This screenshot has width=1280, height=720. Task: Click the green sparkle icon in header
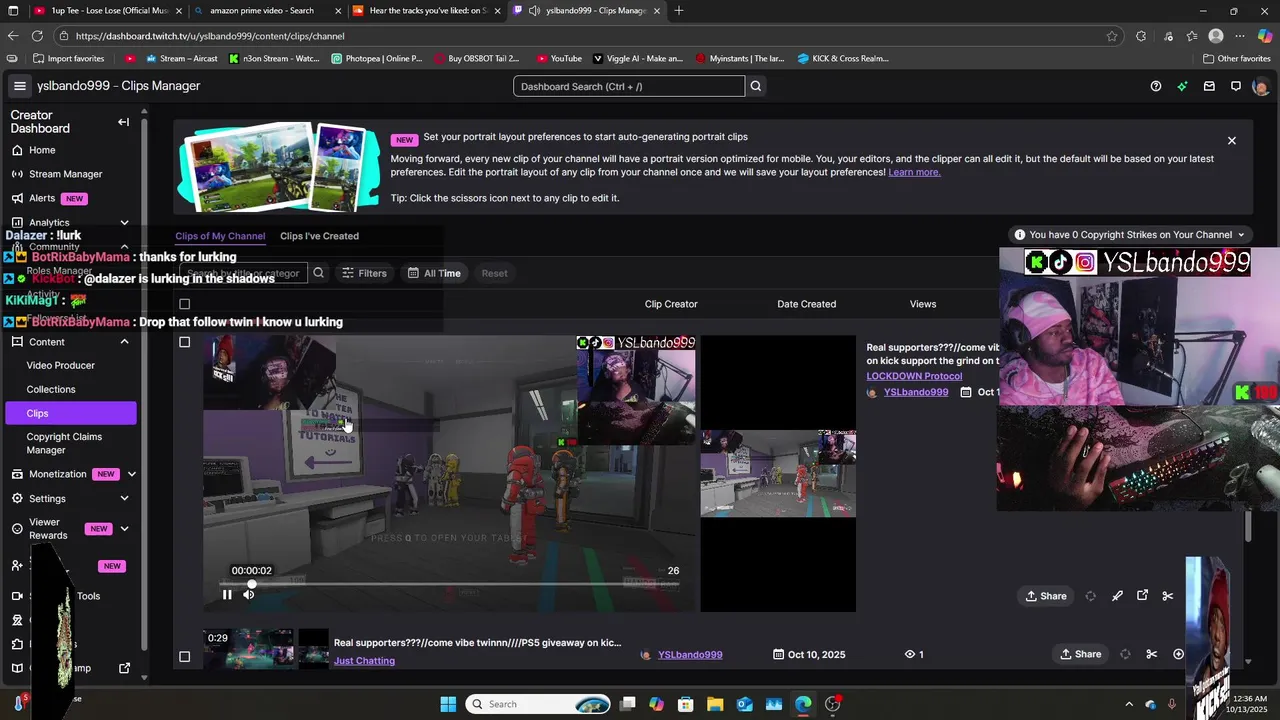click(1183, 86)
